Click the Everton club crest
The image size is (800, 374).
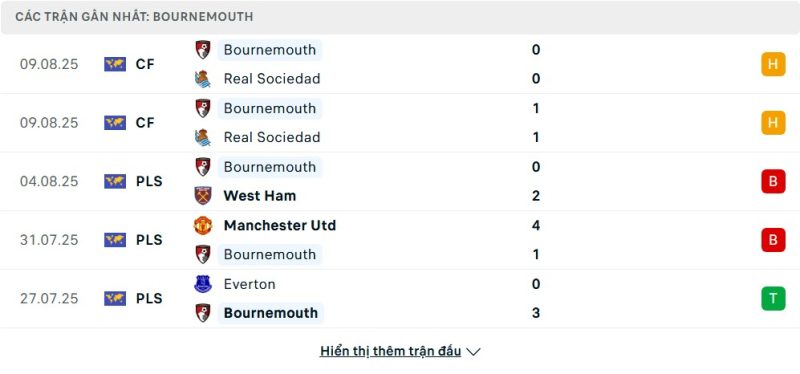pyautogui.click(x=203, y=284)
